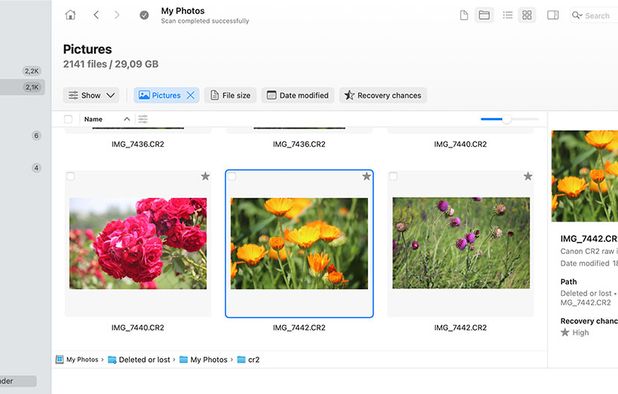The height and width of the screenshot is (394, 618).
Task: Star the orange flowers photo
Action: (x=367, y=176)
